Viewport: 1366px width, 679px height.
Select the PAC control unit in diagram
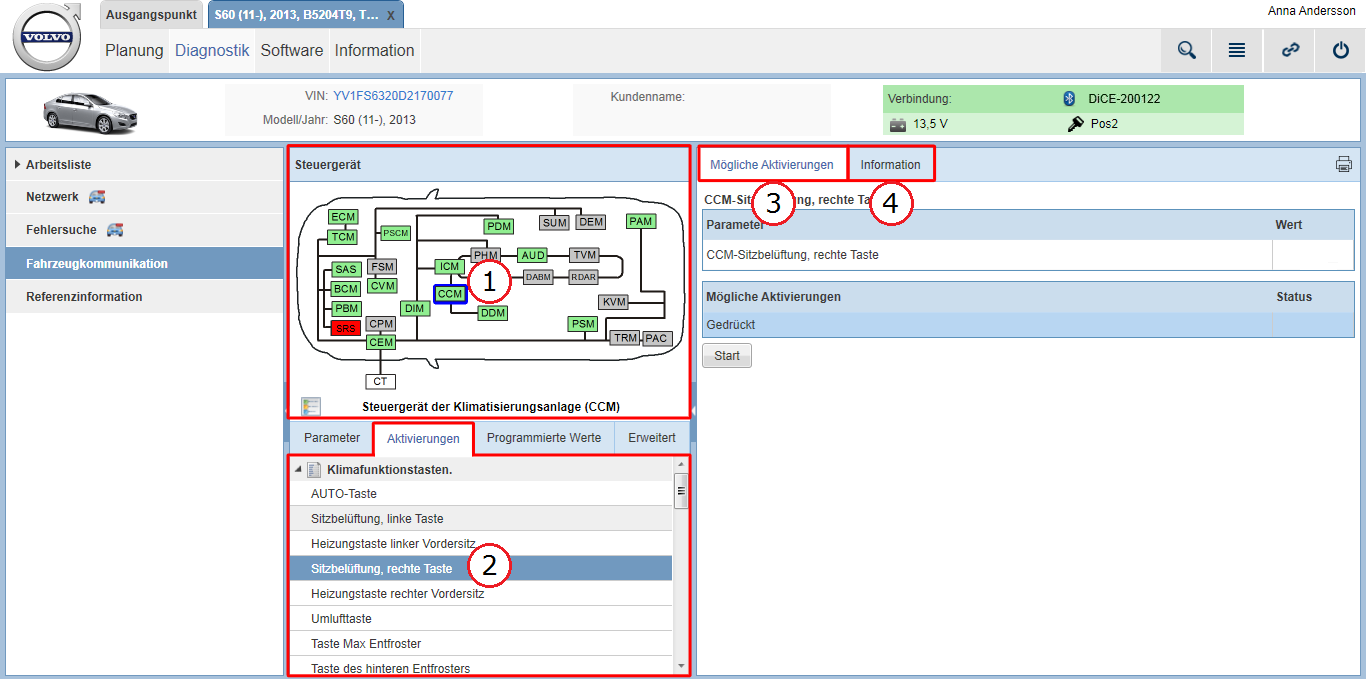tap(656, 338)
